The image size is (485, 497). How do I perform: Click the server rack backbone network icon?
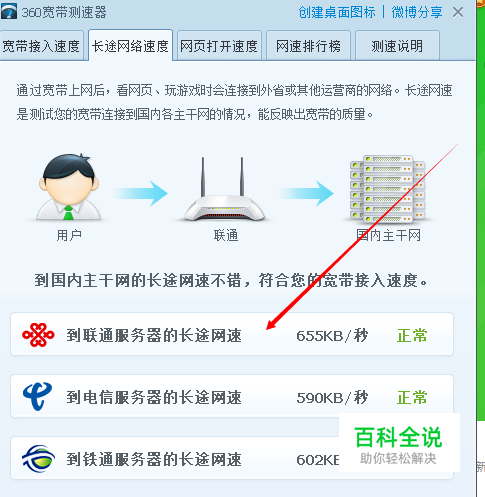[x=388, y=189]
